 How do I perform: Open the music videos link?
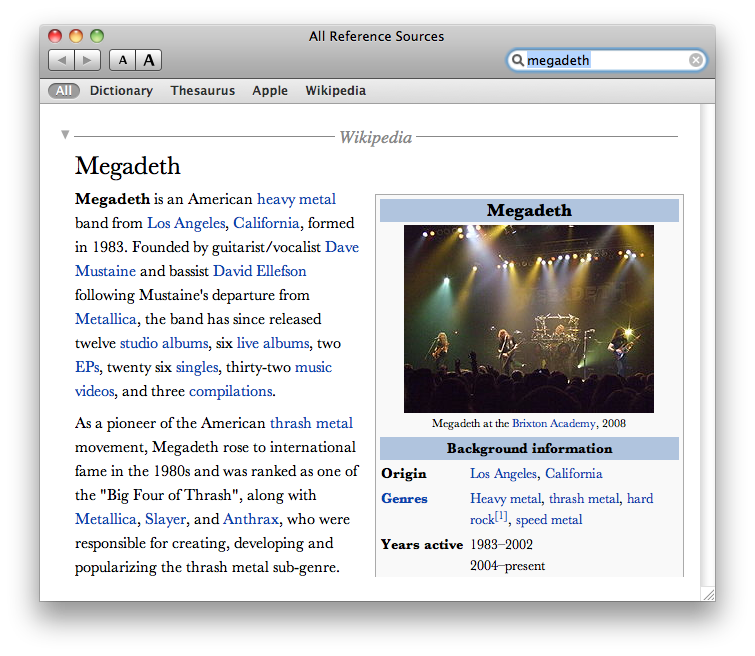[x=313, y=367]
